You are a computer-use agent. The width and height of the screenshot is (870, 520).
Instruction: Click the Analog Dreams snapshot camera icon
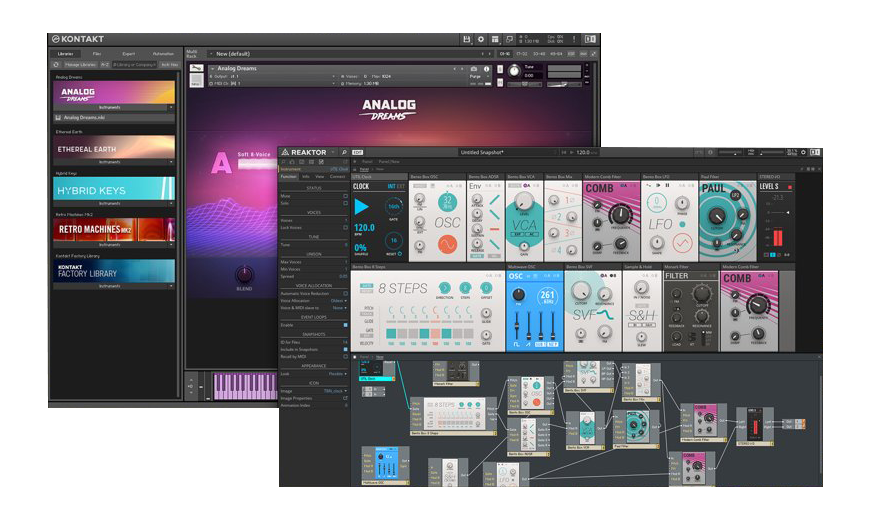(x=474, y=69)
